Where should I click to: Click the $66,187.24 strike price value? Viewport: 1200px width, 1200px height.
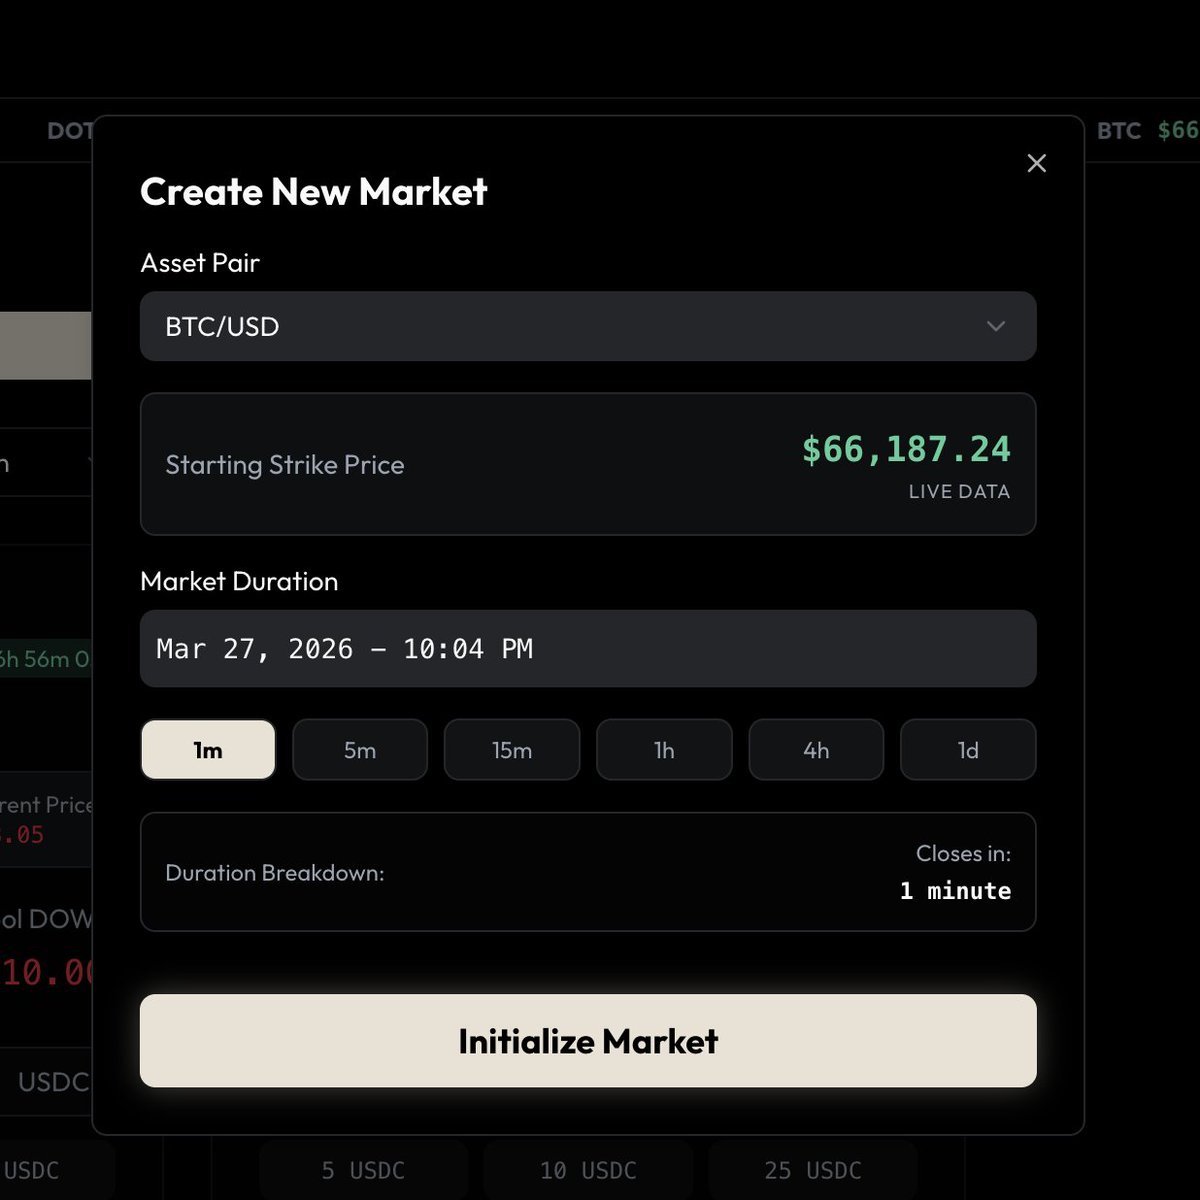tap(906, 450)
